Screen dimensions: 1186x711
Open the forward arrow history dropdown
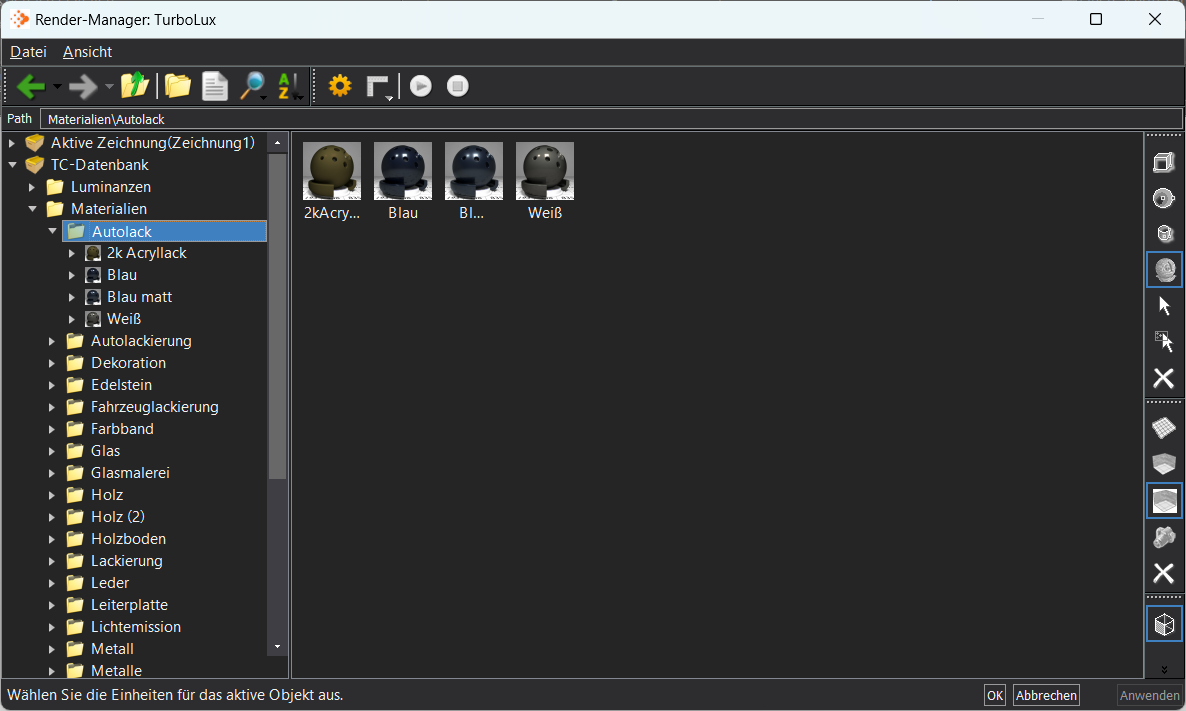(110, 87)
